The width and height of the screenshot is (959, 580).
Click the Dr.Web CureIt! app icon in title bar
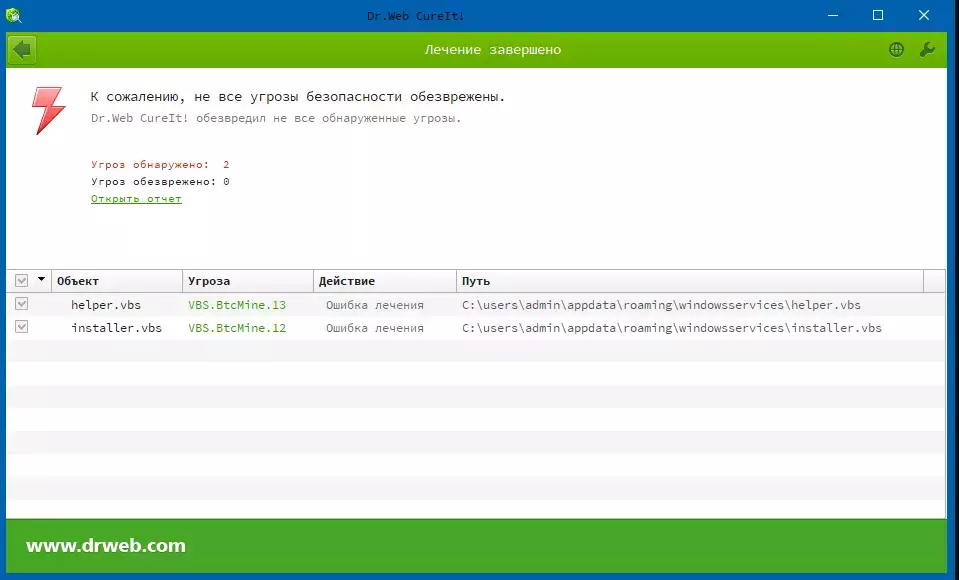tap(13, 15)
